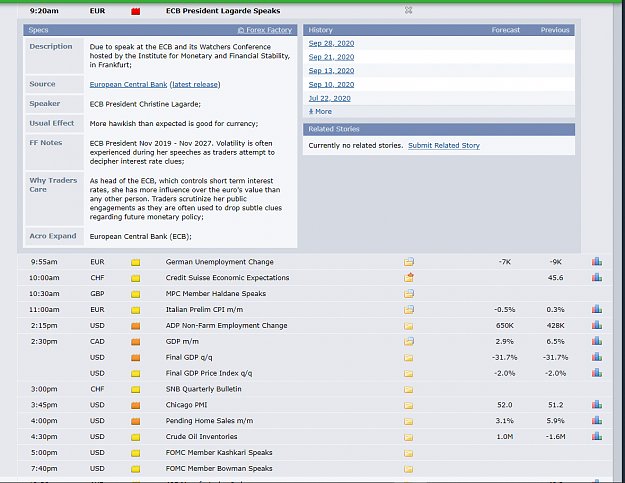
Task: Click red high-impact icon for Lagarde Speaks
Action: [x=136, y=11]
